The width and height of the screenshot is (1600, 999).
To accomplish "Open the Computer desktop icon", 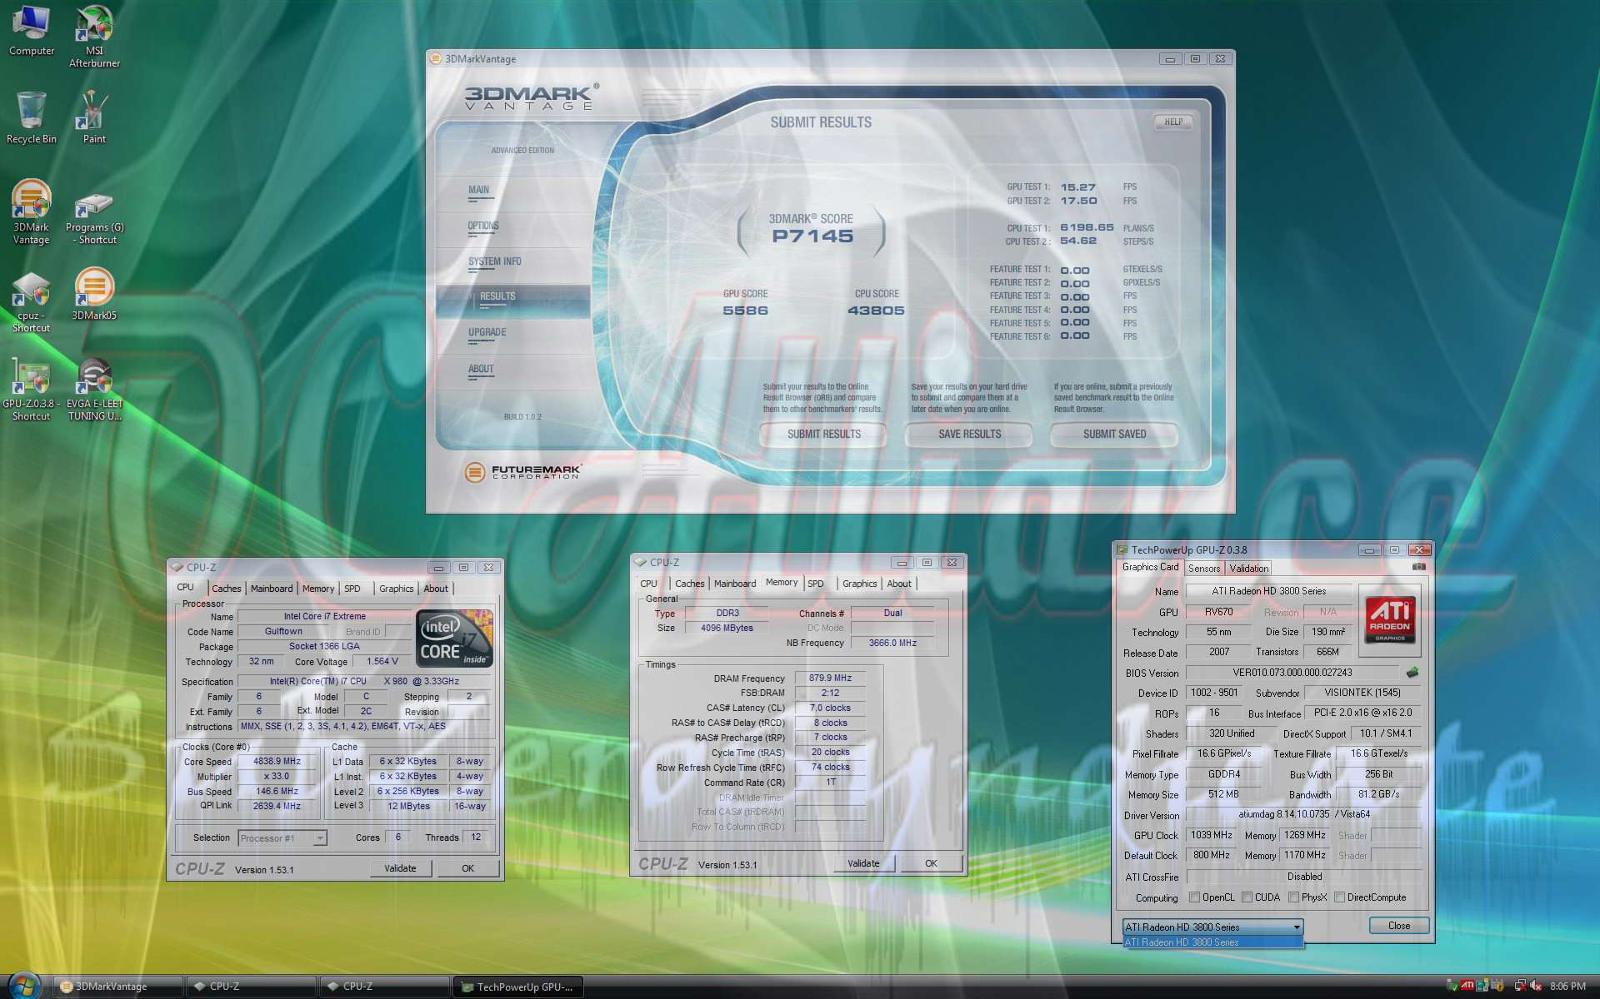I will click(x=31, y=31).
